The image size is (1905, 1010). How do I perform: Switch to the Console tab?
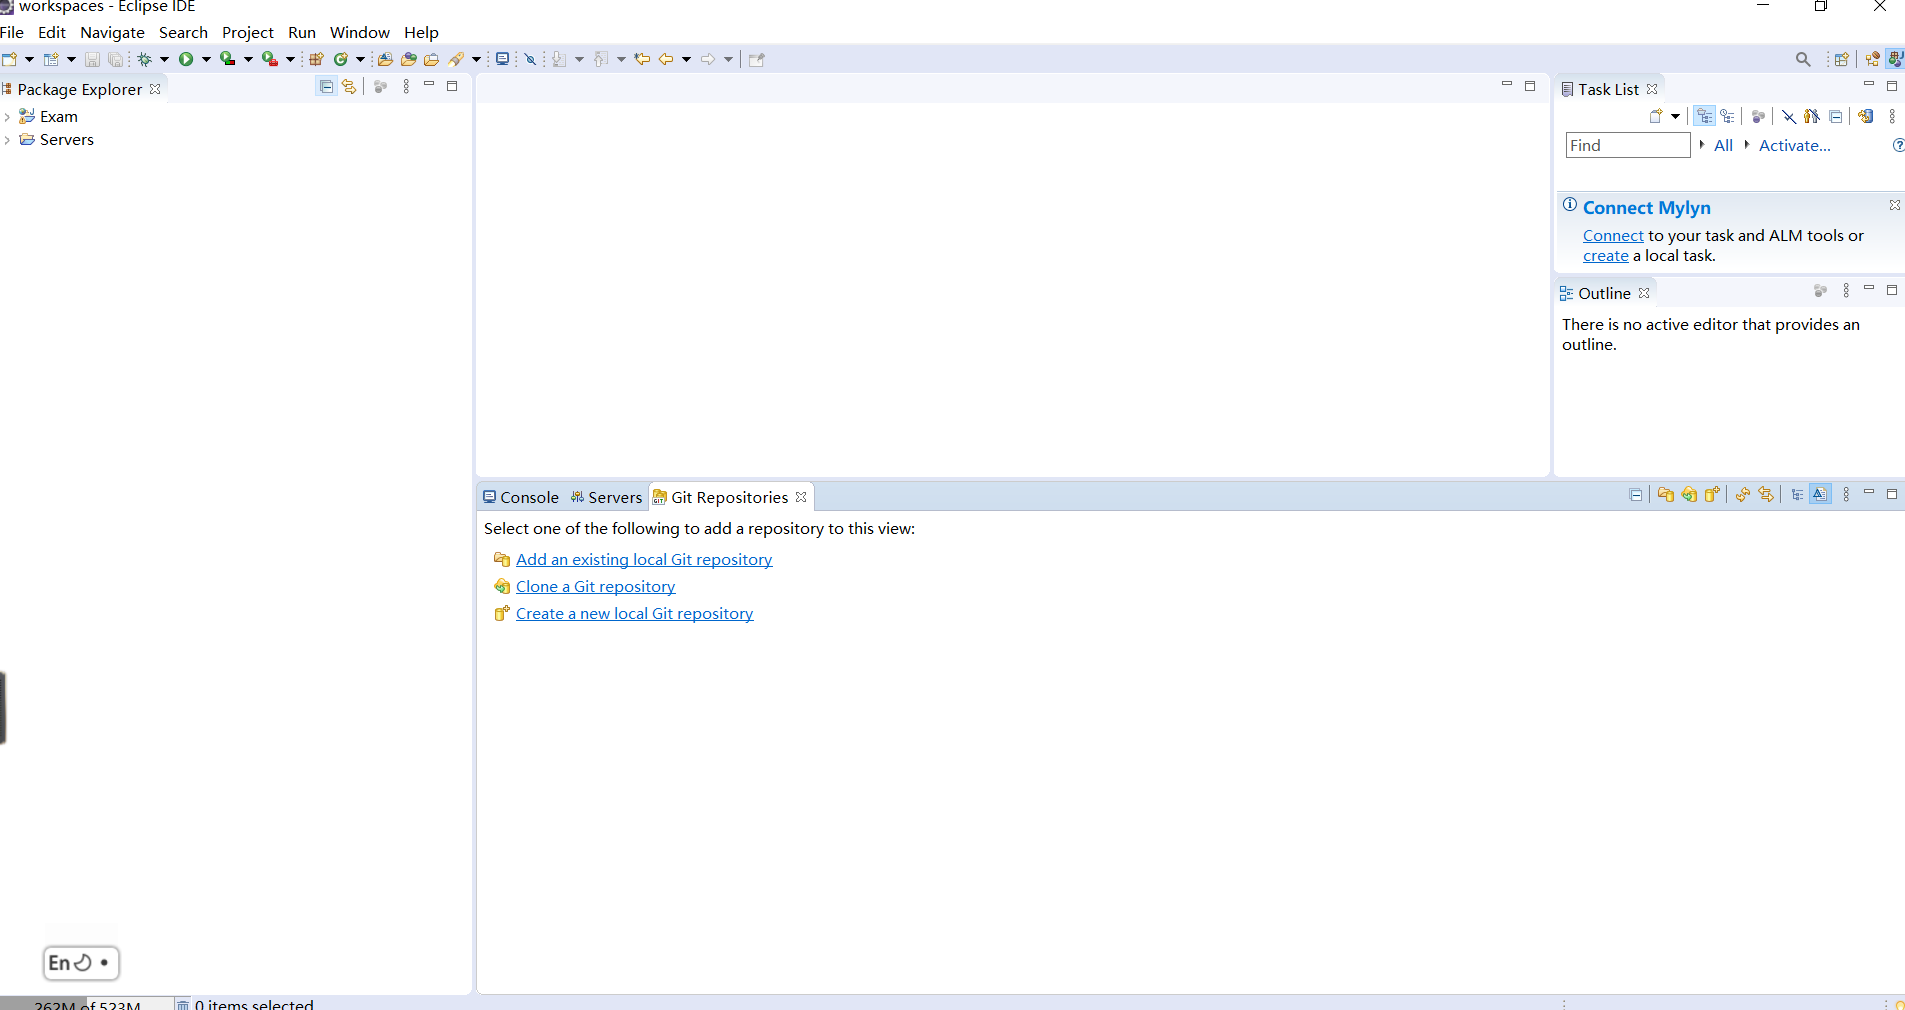(527, 497)
